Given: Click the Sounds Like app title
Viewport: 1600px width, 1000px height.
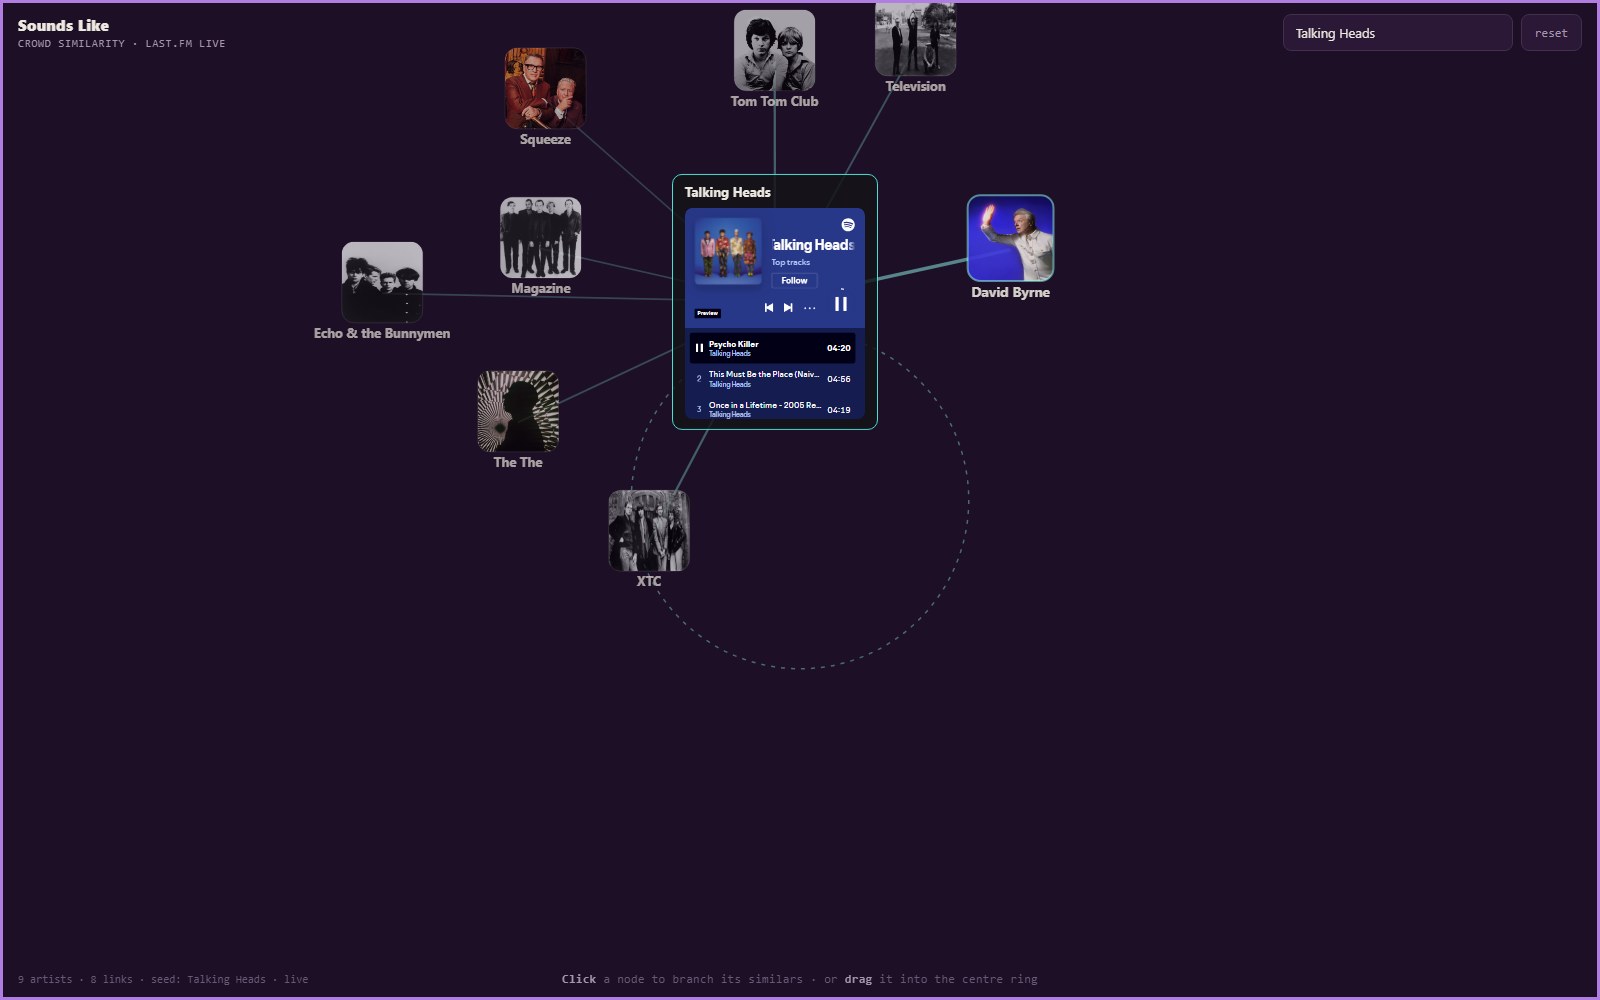Looking at the screenshot, I should pos(63,26).
